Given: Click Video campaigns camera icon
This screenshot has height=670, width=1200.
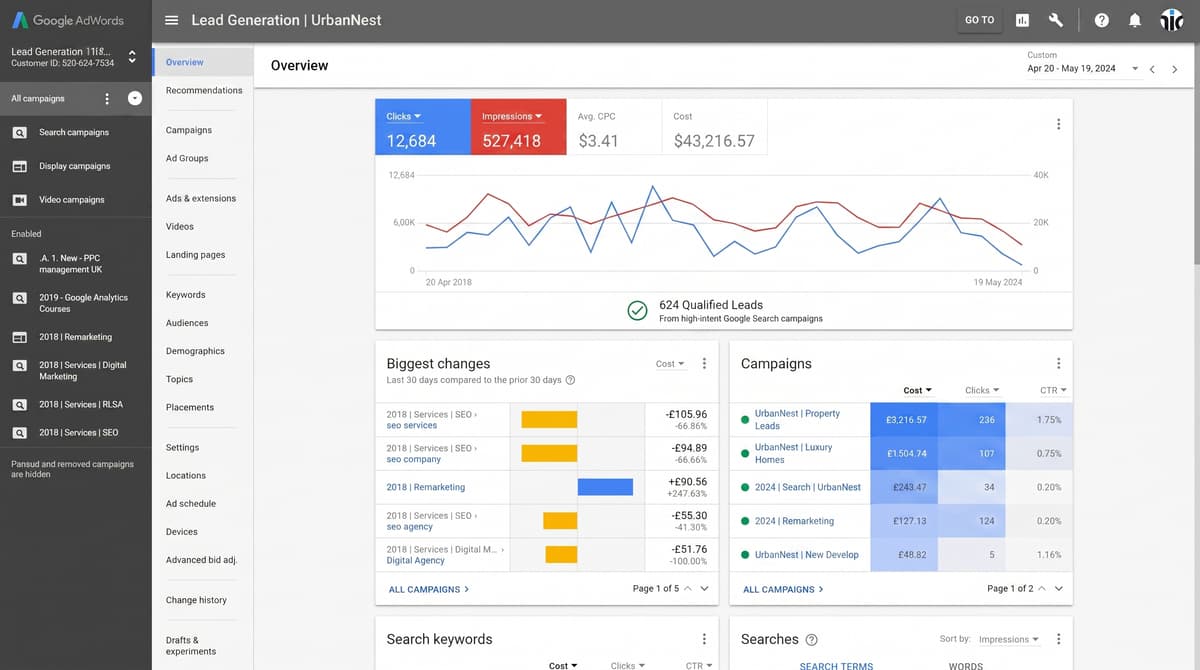Looking at the screenshot, I should pos(19,200).
